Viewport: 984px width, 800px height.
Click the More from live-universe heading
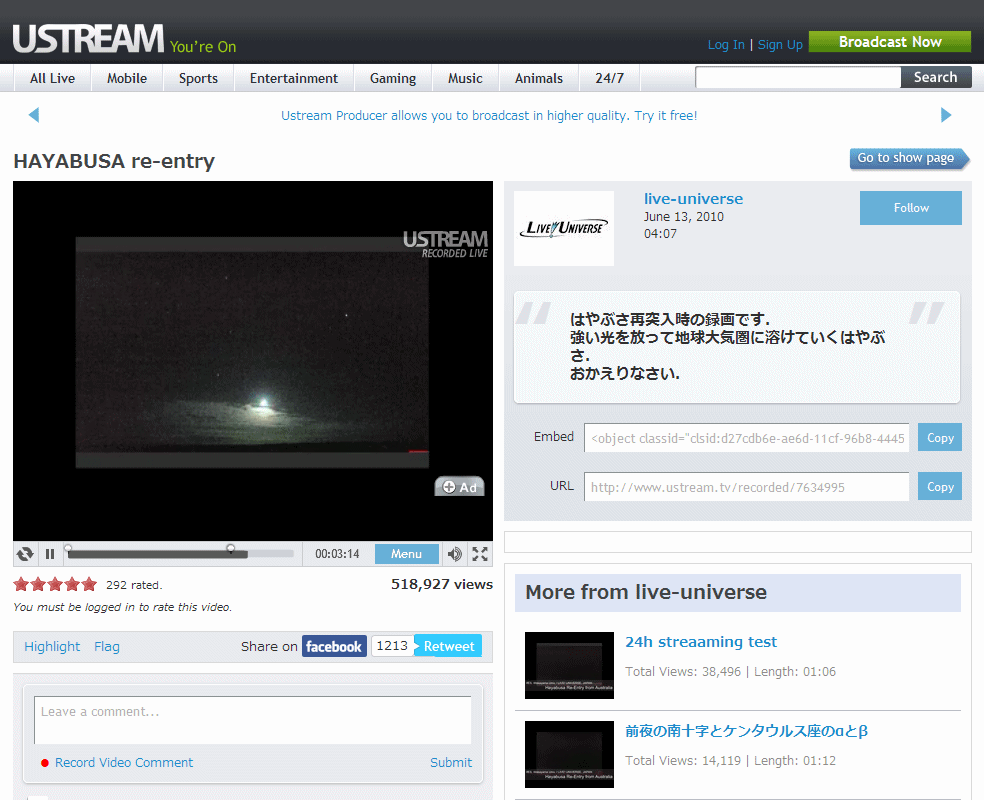pyautogui.click(x=646, y=592)
